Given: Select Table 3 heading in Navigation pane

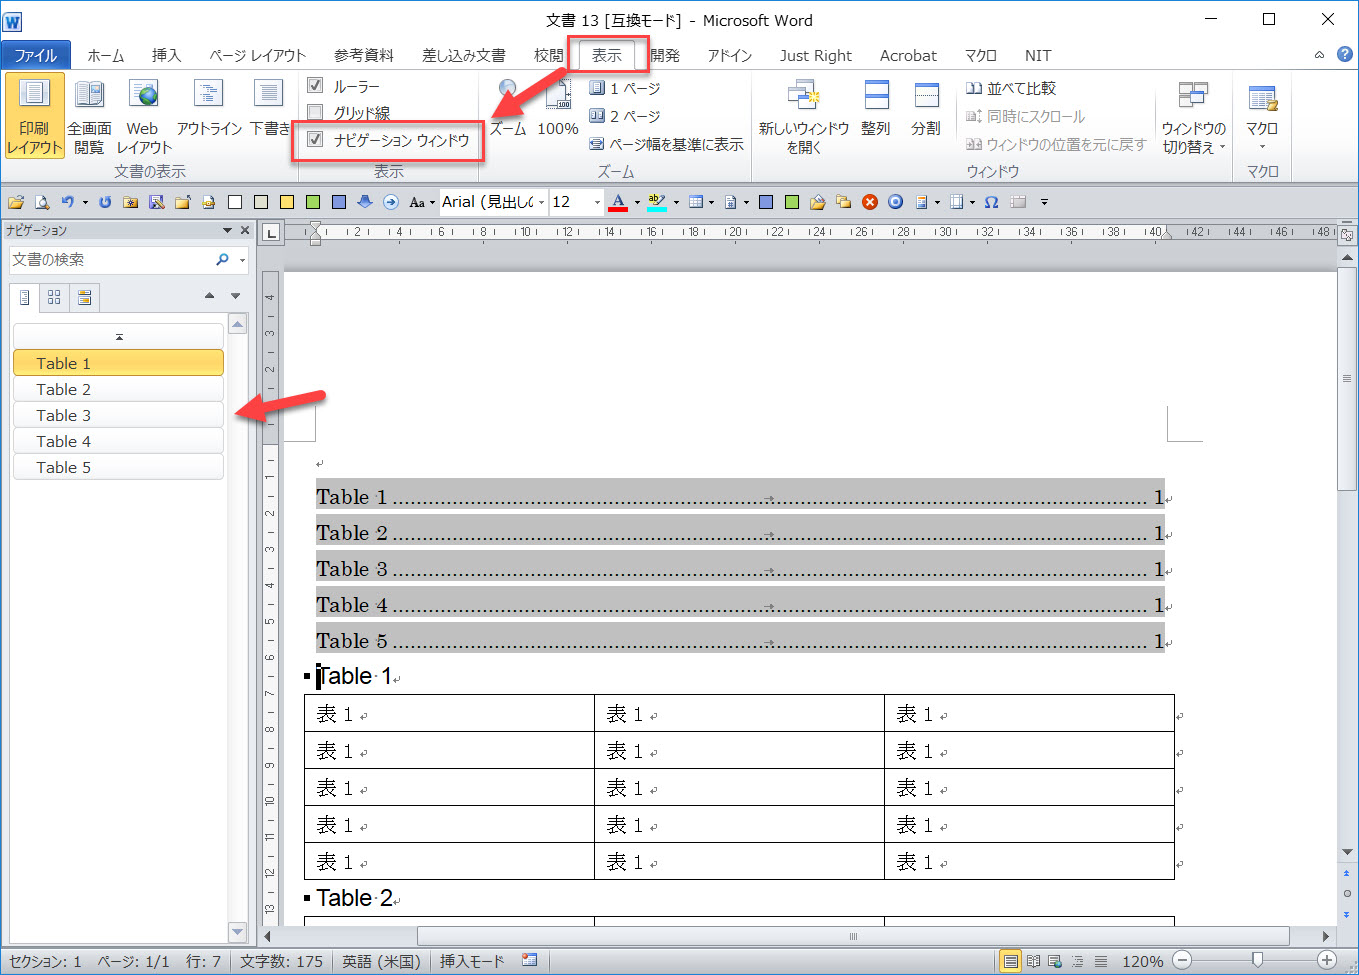Looking at the screenshot, I should click(118, 415).
